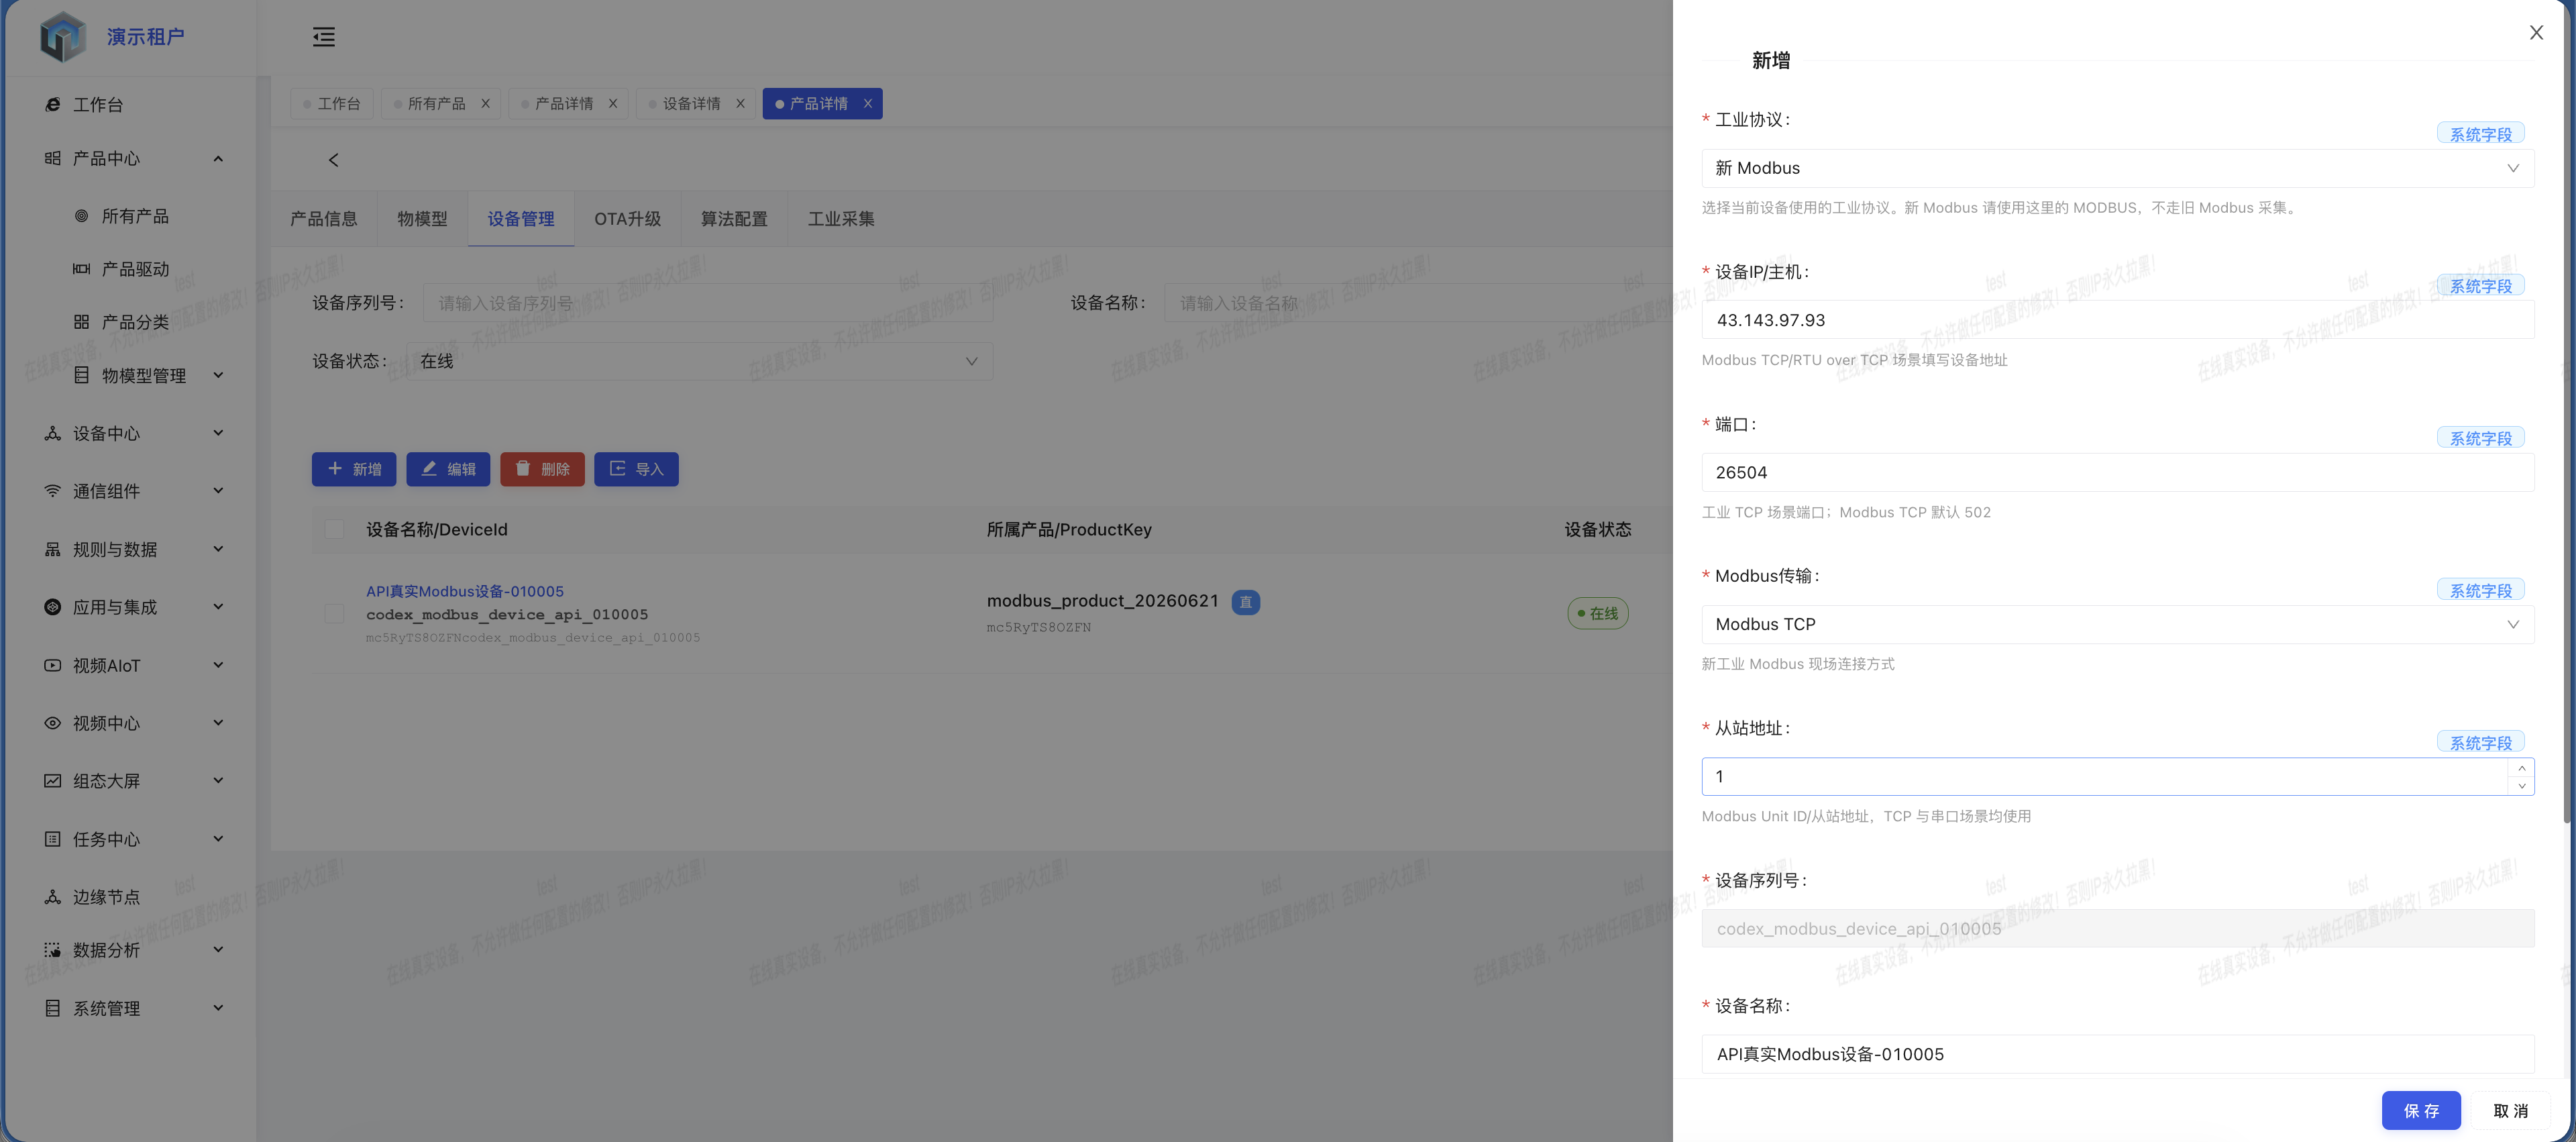Click the 设备序列号 search input
The image size is (2576, 1142).
708,303
